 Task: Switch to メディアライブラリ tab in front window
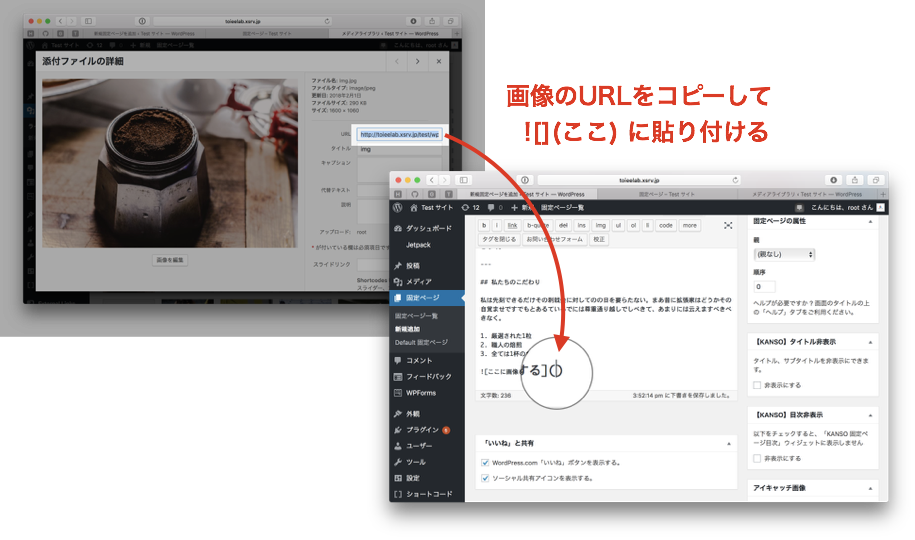(x=806, y=194)
